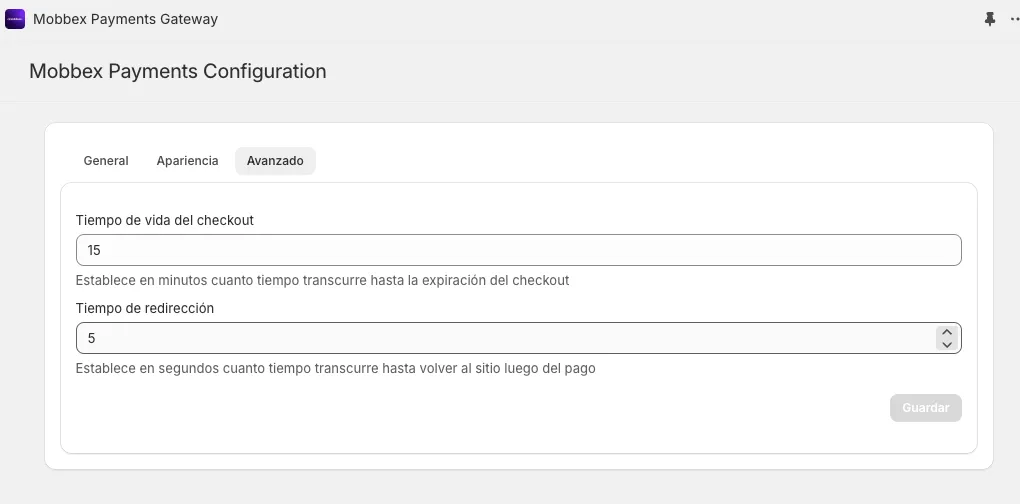This screenshot has width=1020, height=504.
Task: Click help text about checkout expiración minutes
Action: 323,280
